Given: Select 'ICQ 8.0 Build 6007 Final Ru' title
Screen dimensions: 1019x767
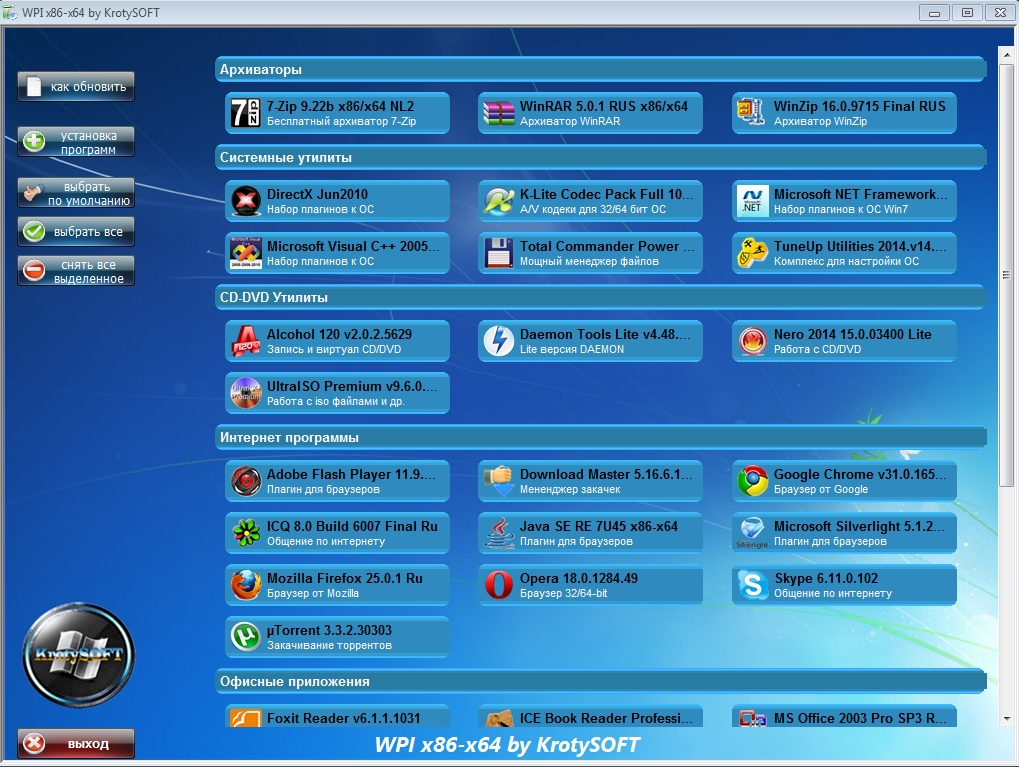Looking at the screenshot, I should pos(352,526).
